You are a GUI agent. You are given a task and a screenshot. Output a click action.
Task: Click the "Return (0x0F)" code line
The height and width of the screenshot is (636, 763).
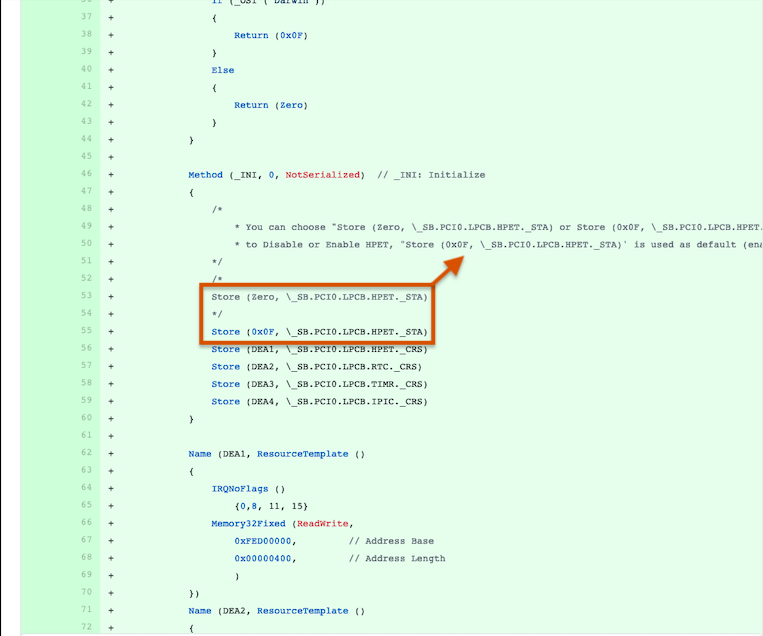tap(271, 35)
